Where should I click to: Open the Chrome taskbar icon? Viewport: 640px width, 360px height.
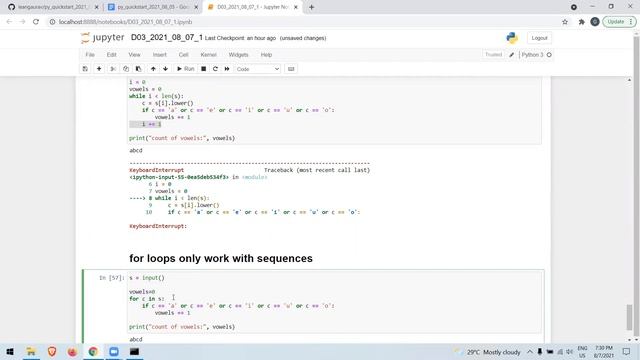click(x=93, y=351)
